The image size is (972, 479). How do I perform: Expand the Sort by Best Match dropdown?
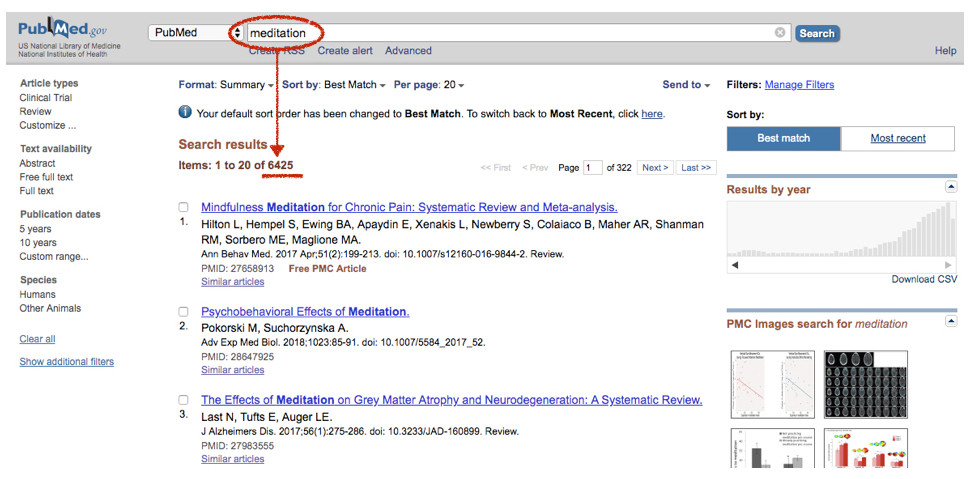pos(334,85)
